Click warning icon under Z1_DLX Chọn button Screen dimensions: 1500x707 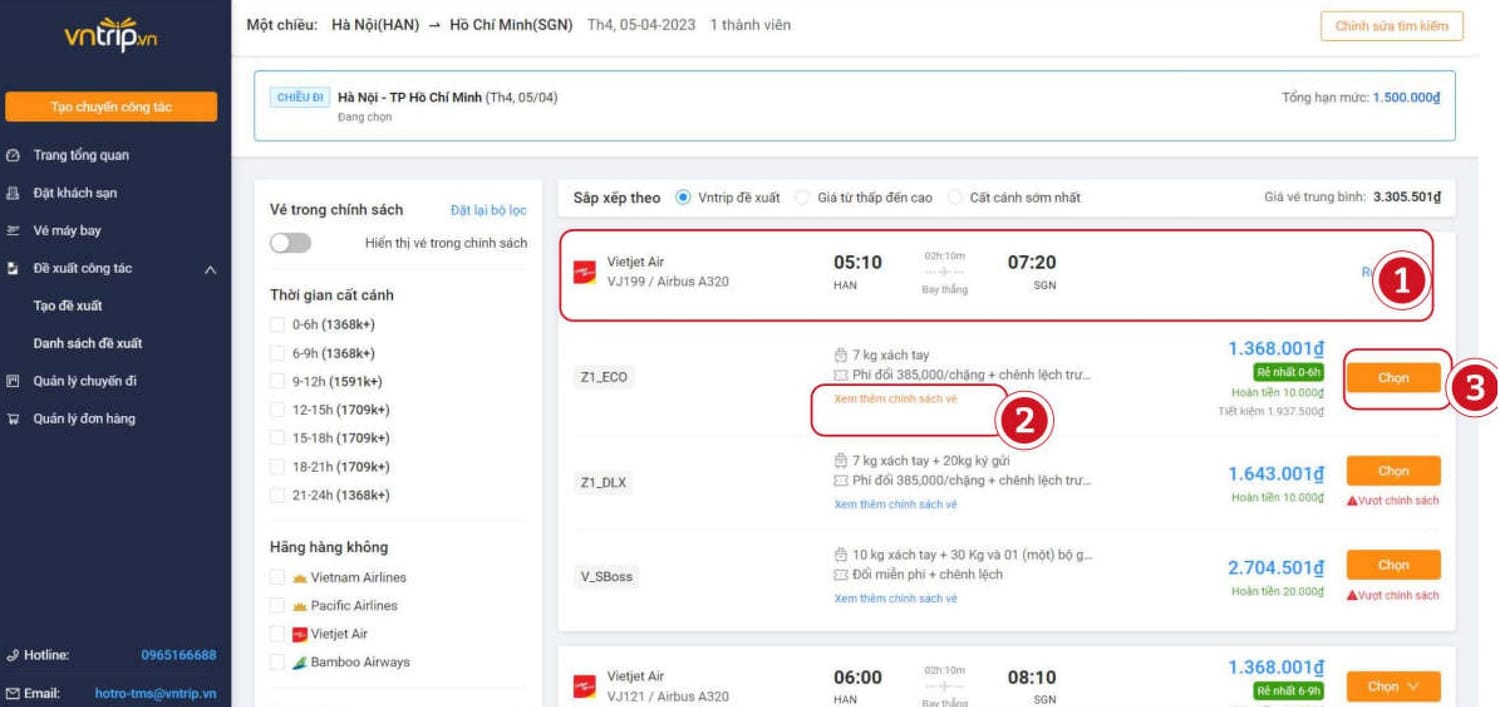coord(1352,500)
